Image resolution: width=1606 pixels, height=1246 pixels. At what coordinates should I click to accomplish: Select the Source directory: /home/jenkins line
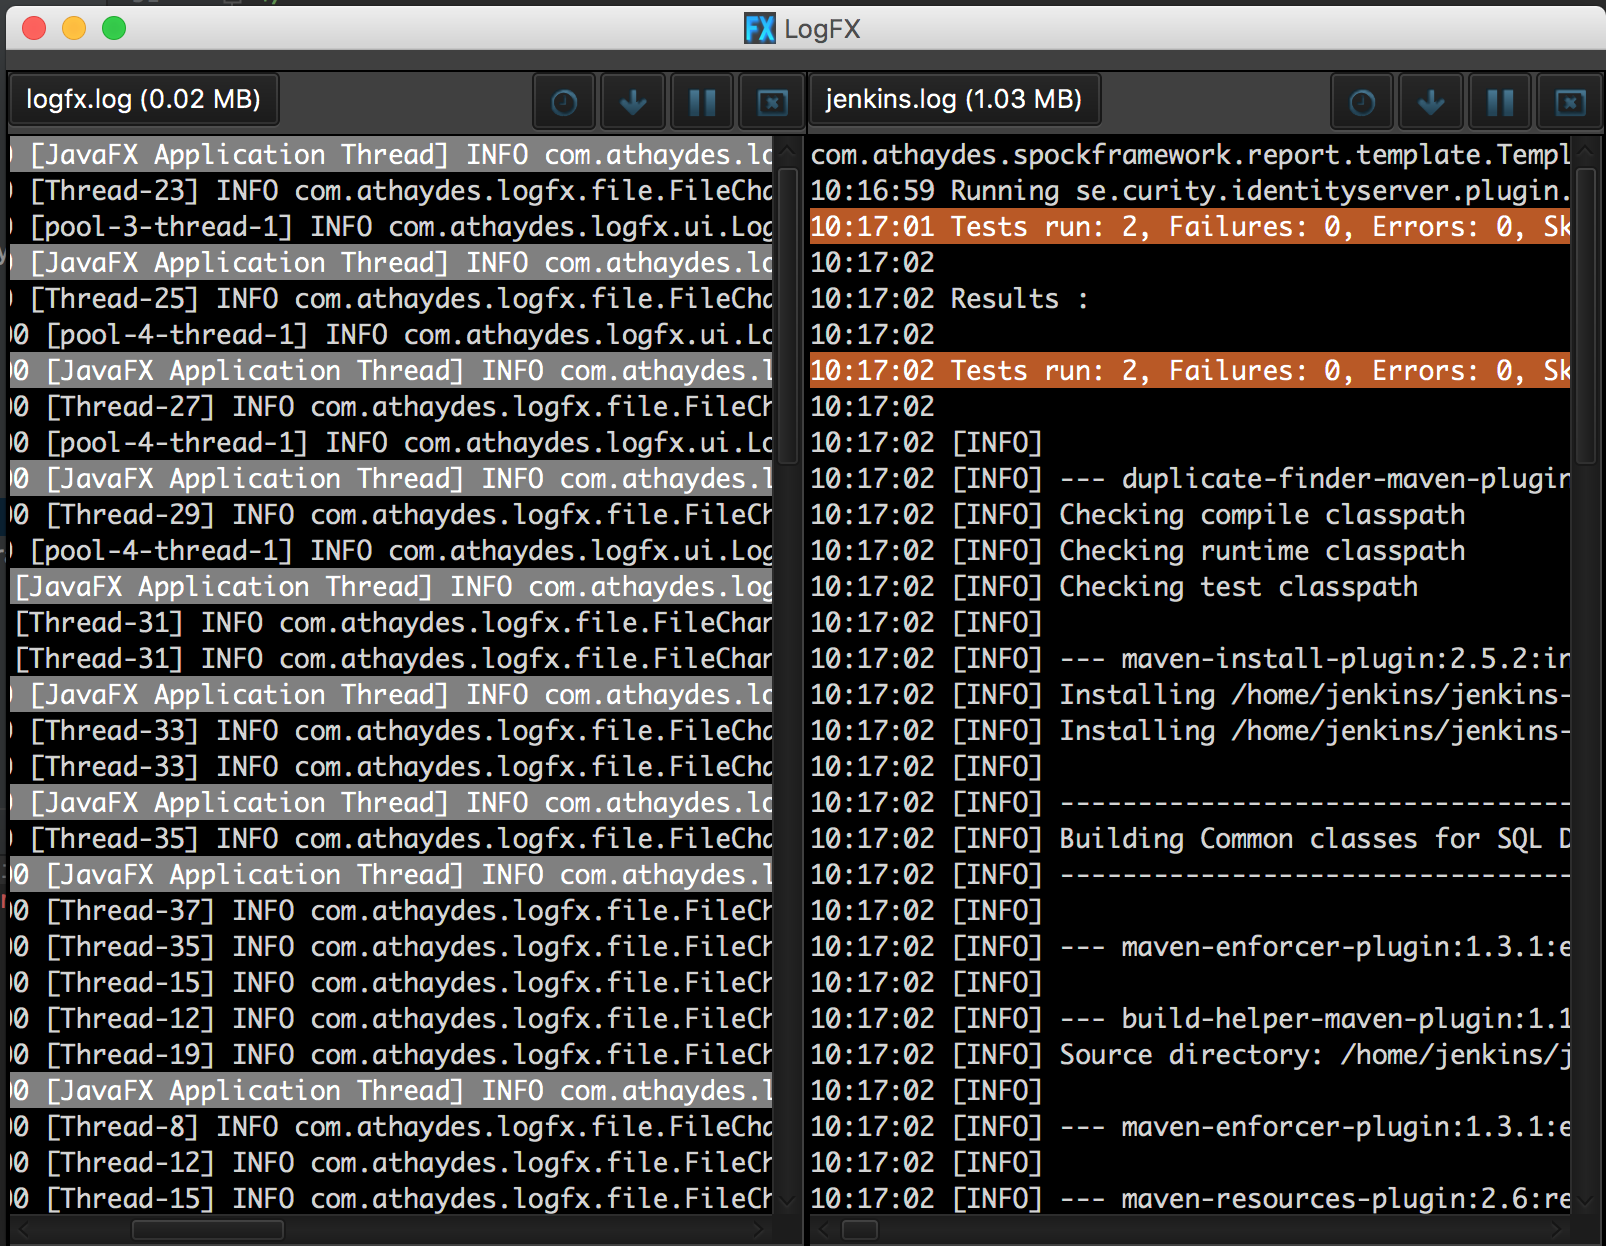point(1189,1055)
